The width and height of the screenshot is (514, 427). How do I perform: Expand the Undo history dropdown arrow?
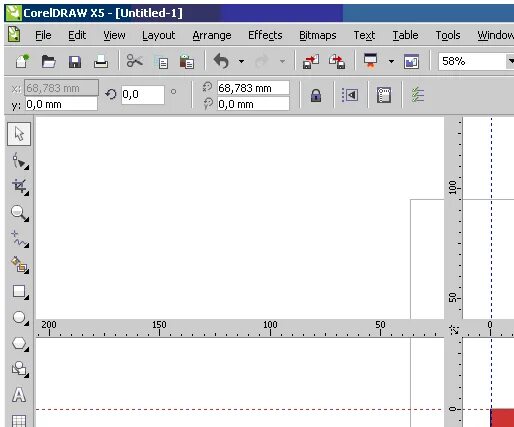[241, 62]
